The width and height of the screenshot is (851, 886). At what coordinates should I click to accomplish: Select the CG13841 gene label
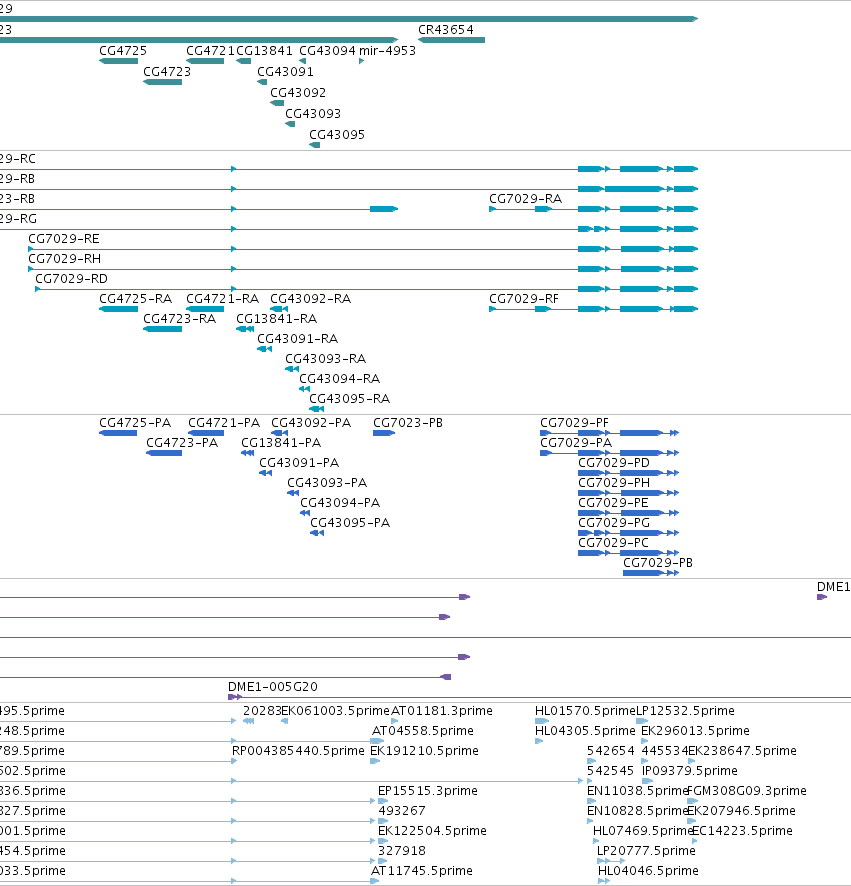(264, 51)
